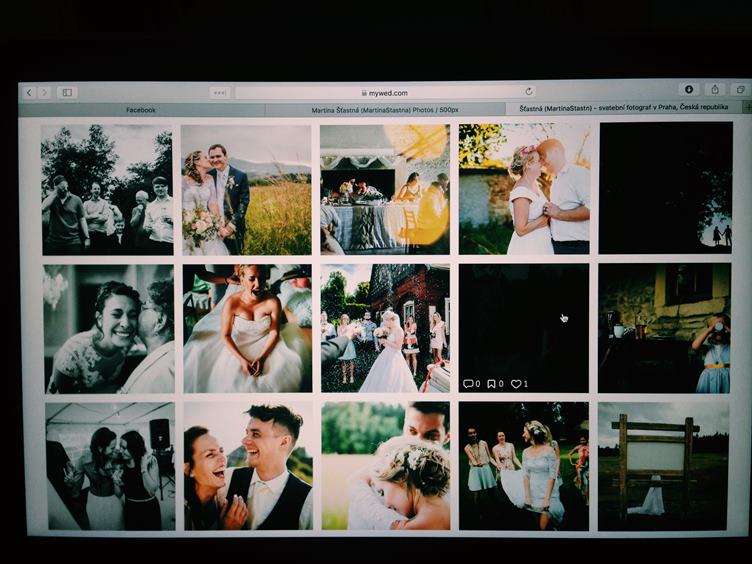Open photo of groom embracing bride with flower crown
The width and height of the screenshot is (752, 564).
[x=386, y=466]
